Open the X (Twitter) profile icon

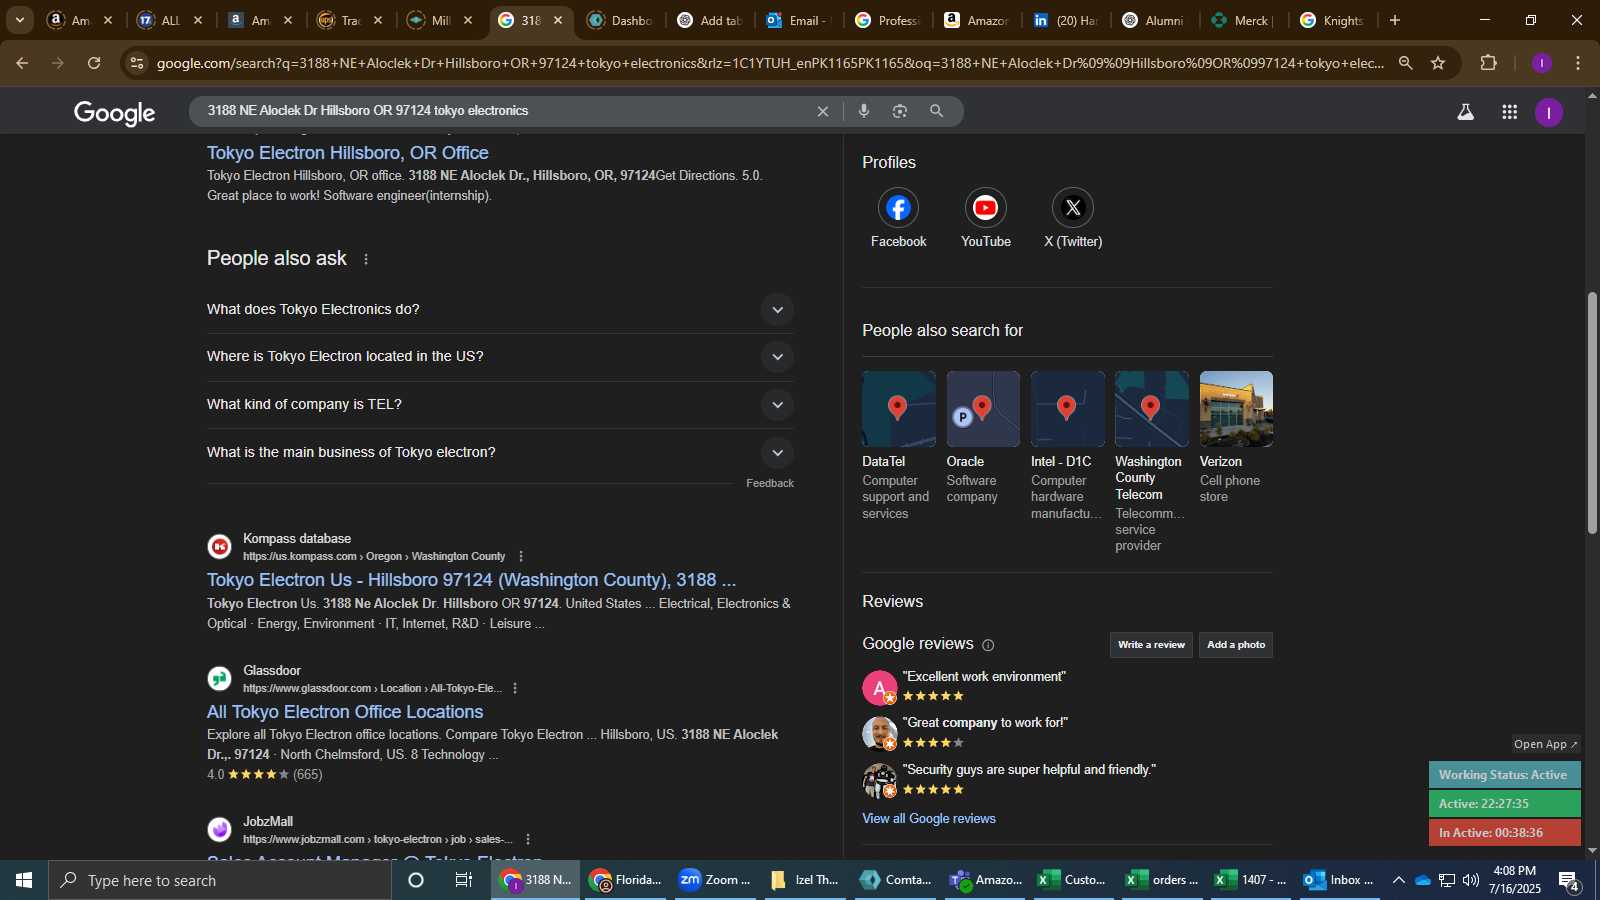[1073, 208]
